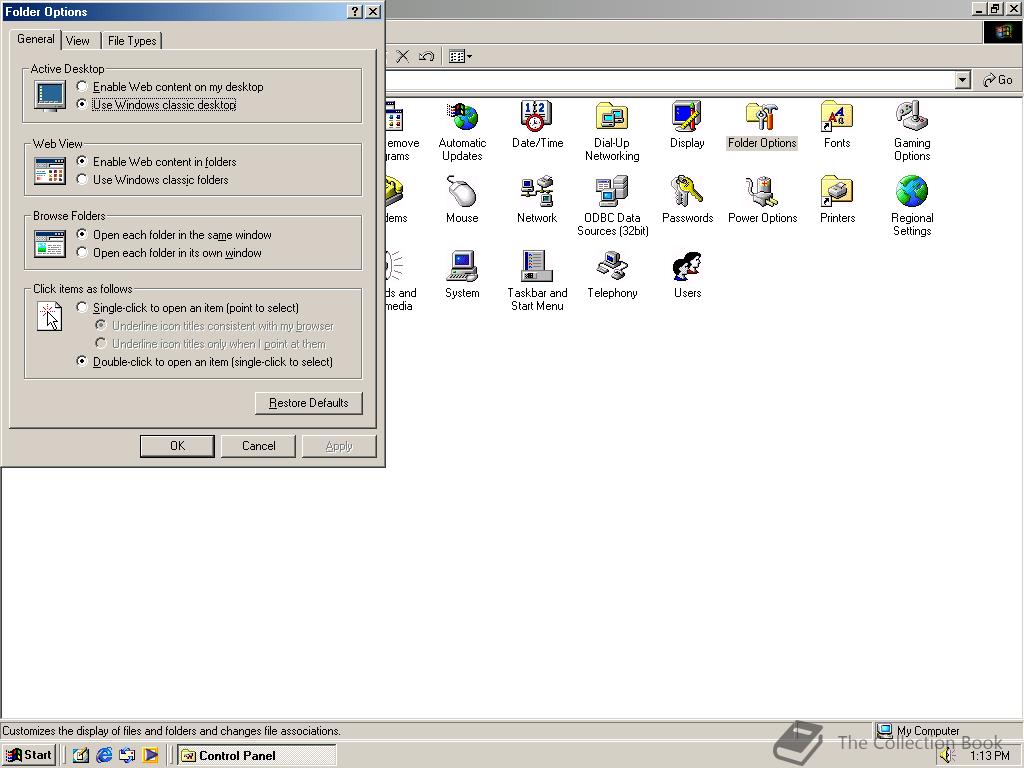The image size is (1024, 768).
Task: Click the Delete (X) toolbar icon
Action: 403,56
